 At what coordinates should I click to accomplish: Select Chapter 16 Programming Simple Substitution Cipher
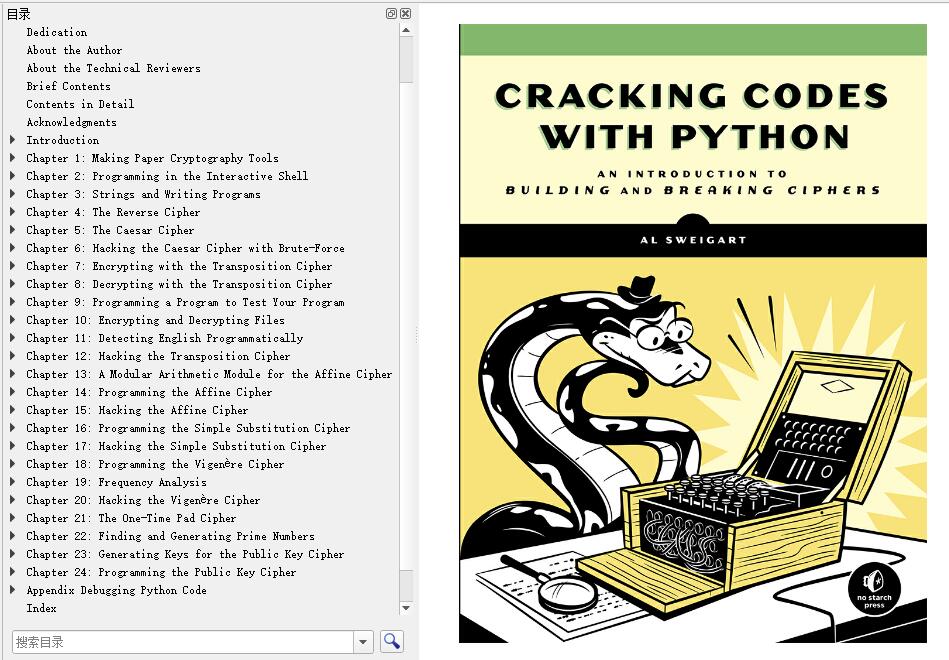click(x=188, y=428)
